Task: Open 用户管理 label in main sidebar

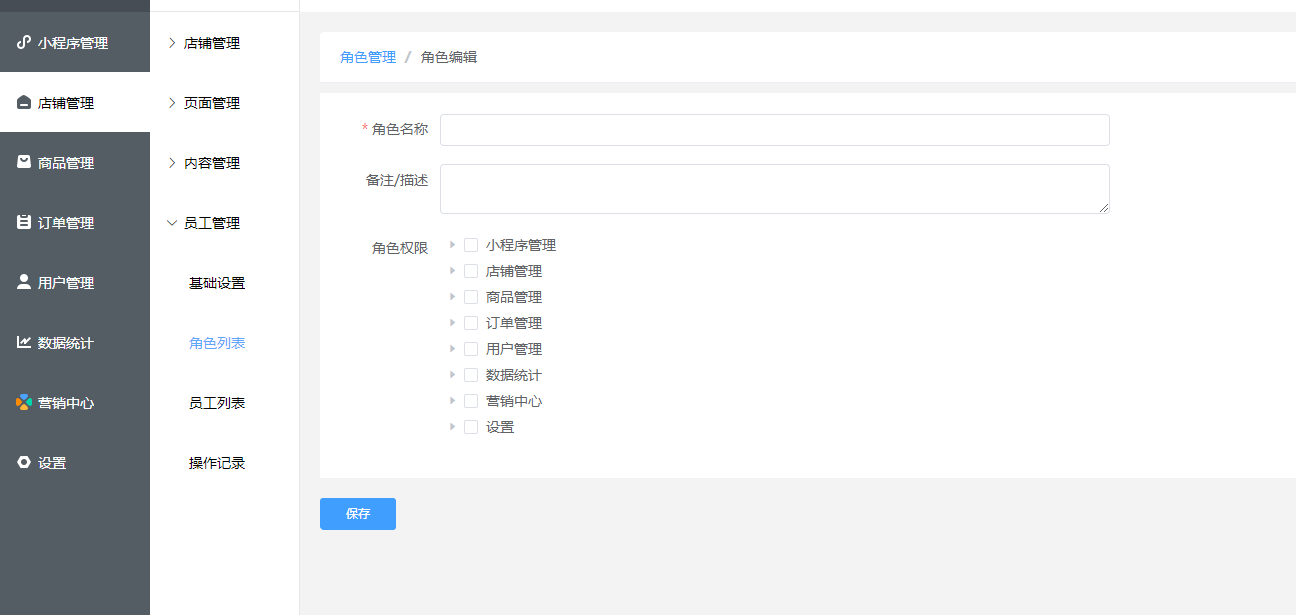Action: tap(66, 283)
